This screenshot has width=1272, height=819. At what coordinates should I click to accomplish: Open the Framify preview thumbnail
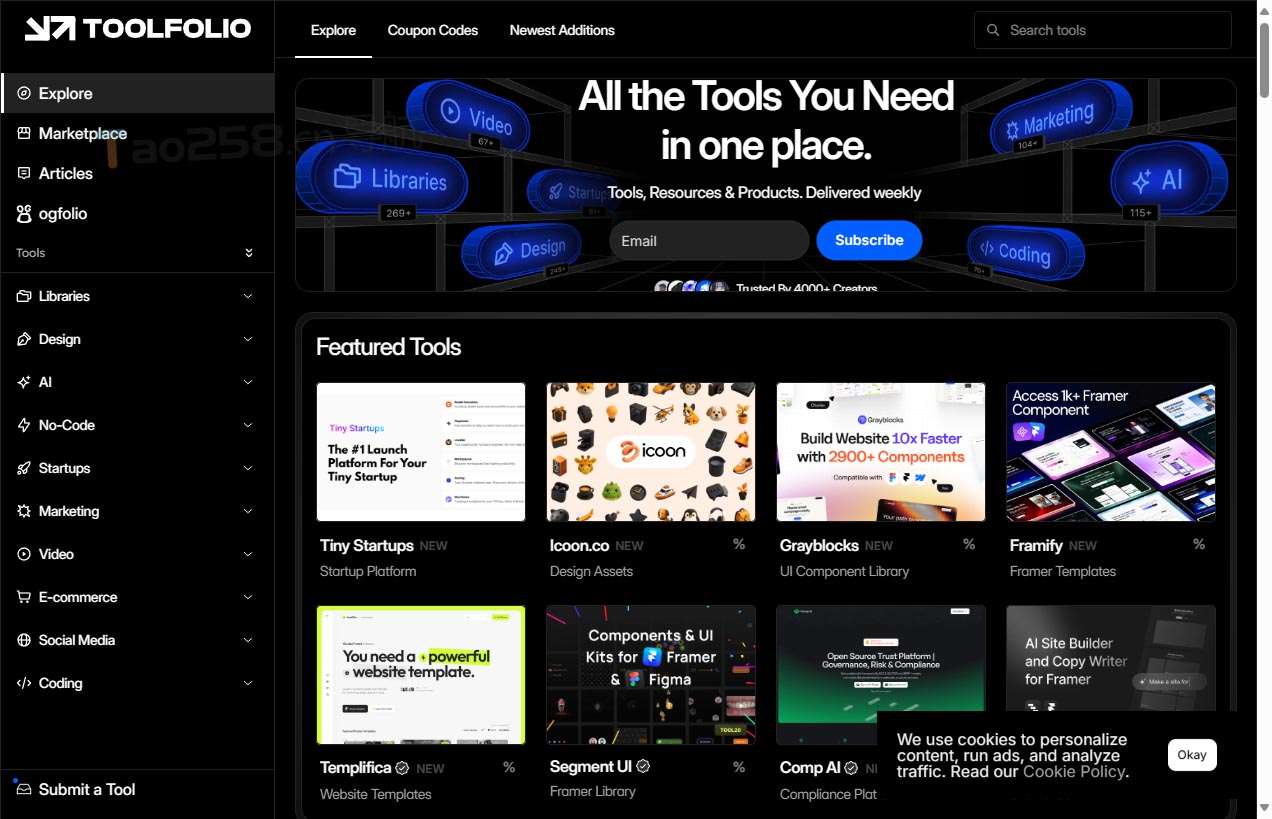point(1111,452)
